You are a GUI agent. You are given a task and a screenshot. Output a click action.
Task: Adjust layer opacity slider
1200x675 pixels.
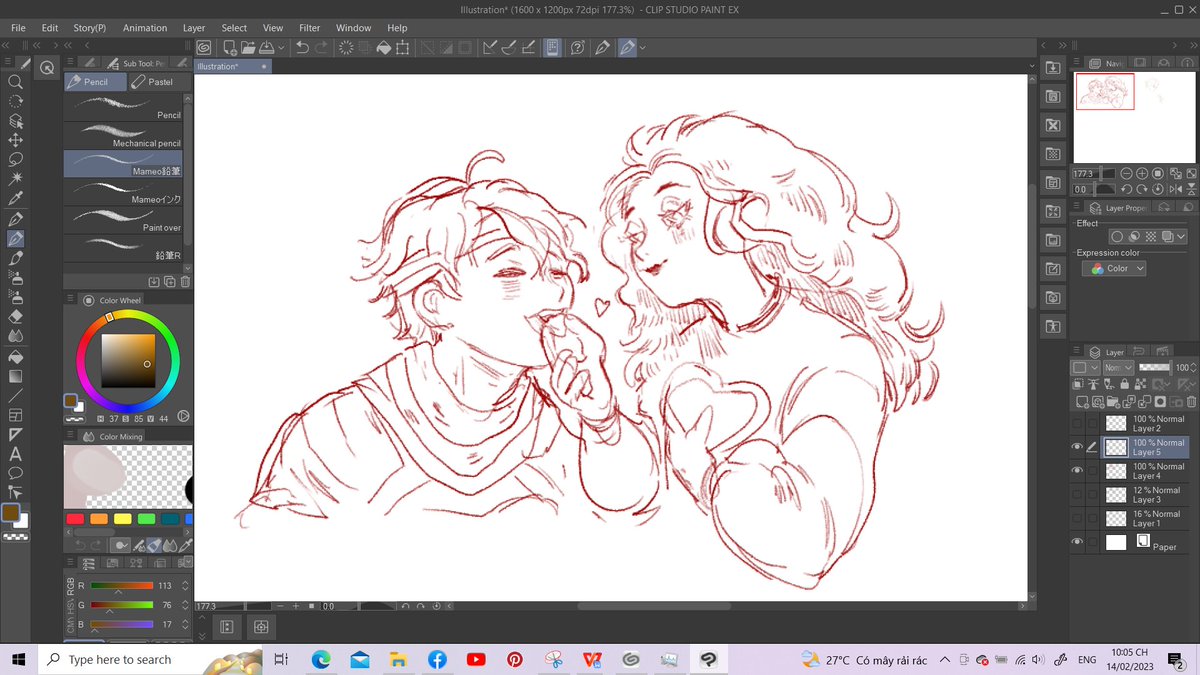click(1153, 368)
